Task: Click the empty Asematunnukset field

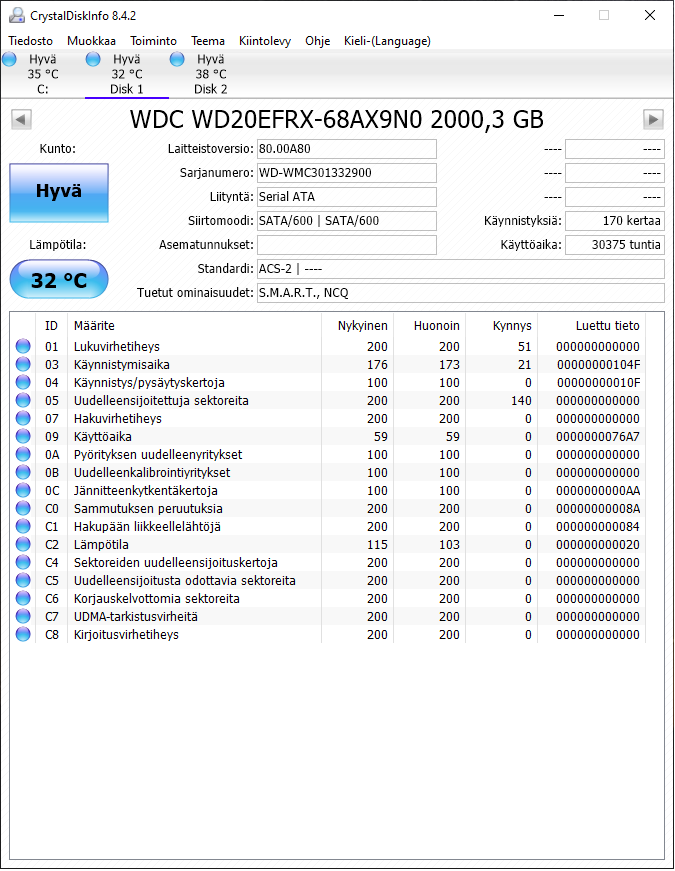Action: coord(347,244)
